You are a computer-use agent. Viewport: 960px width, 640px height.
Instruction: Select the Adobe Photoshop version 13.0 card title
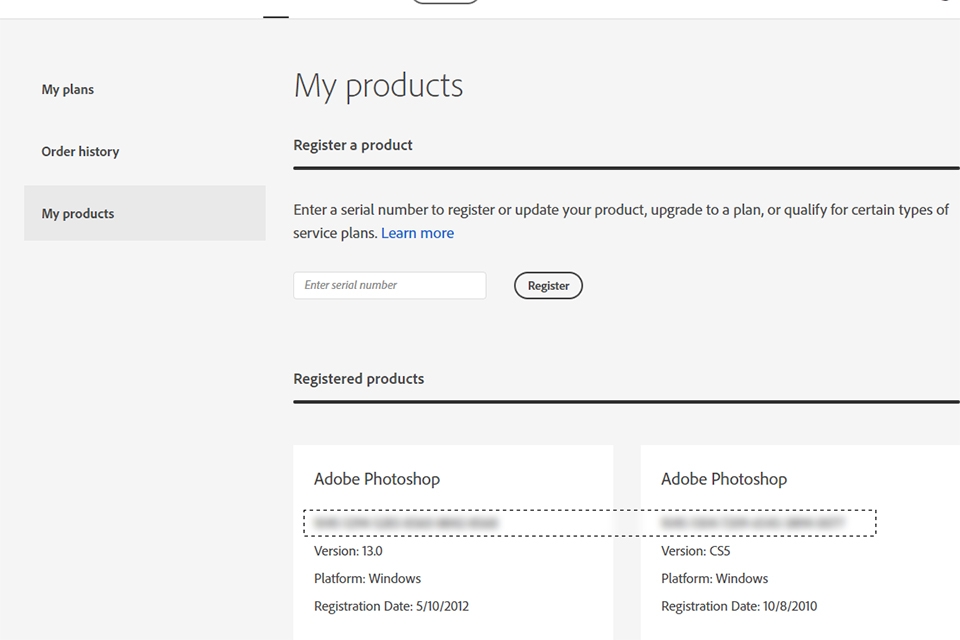click(x=377, y=479)
